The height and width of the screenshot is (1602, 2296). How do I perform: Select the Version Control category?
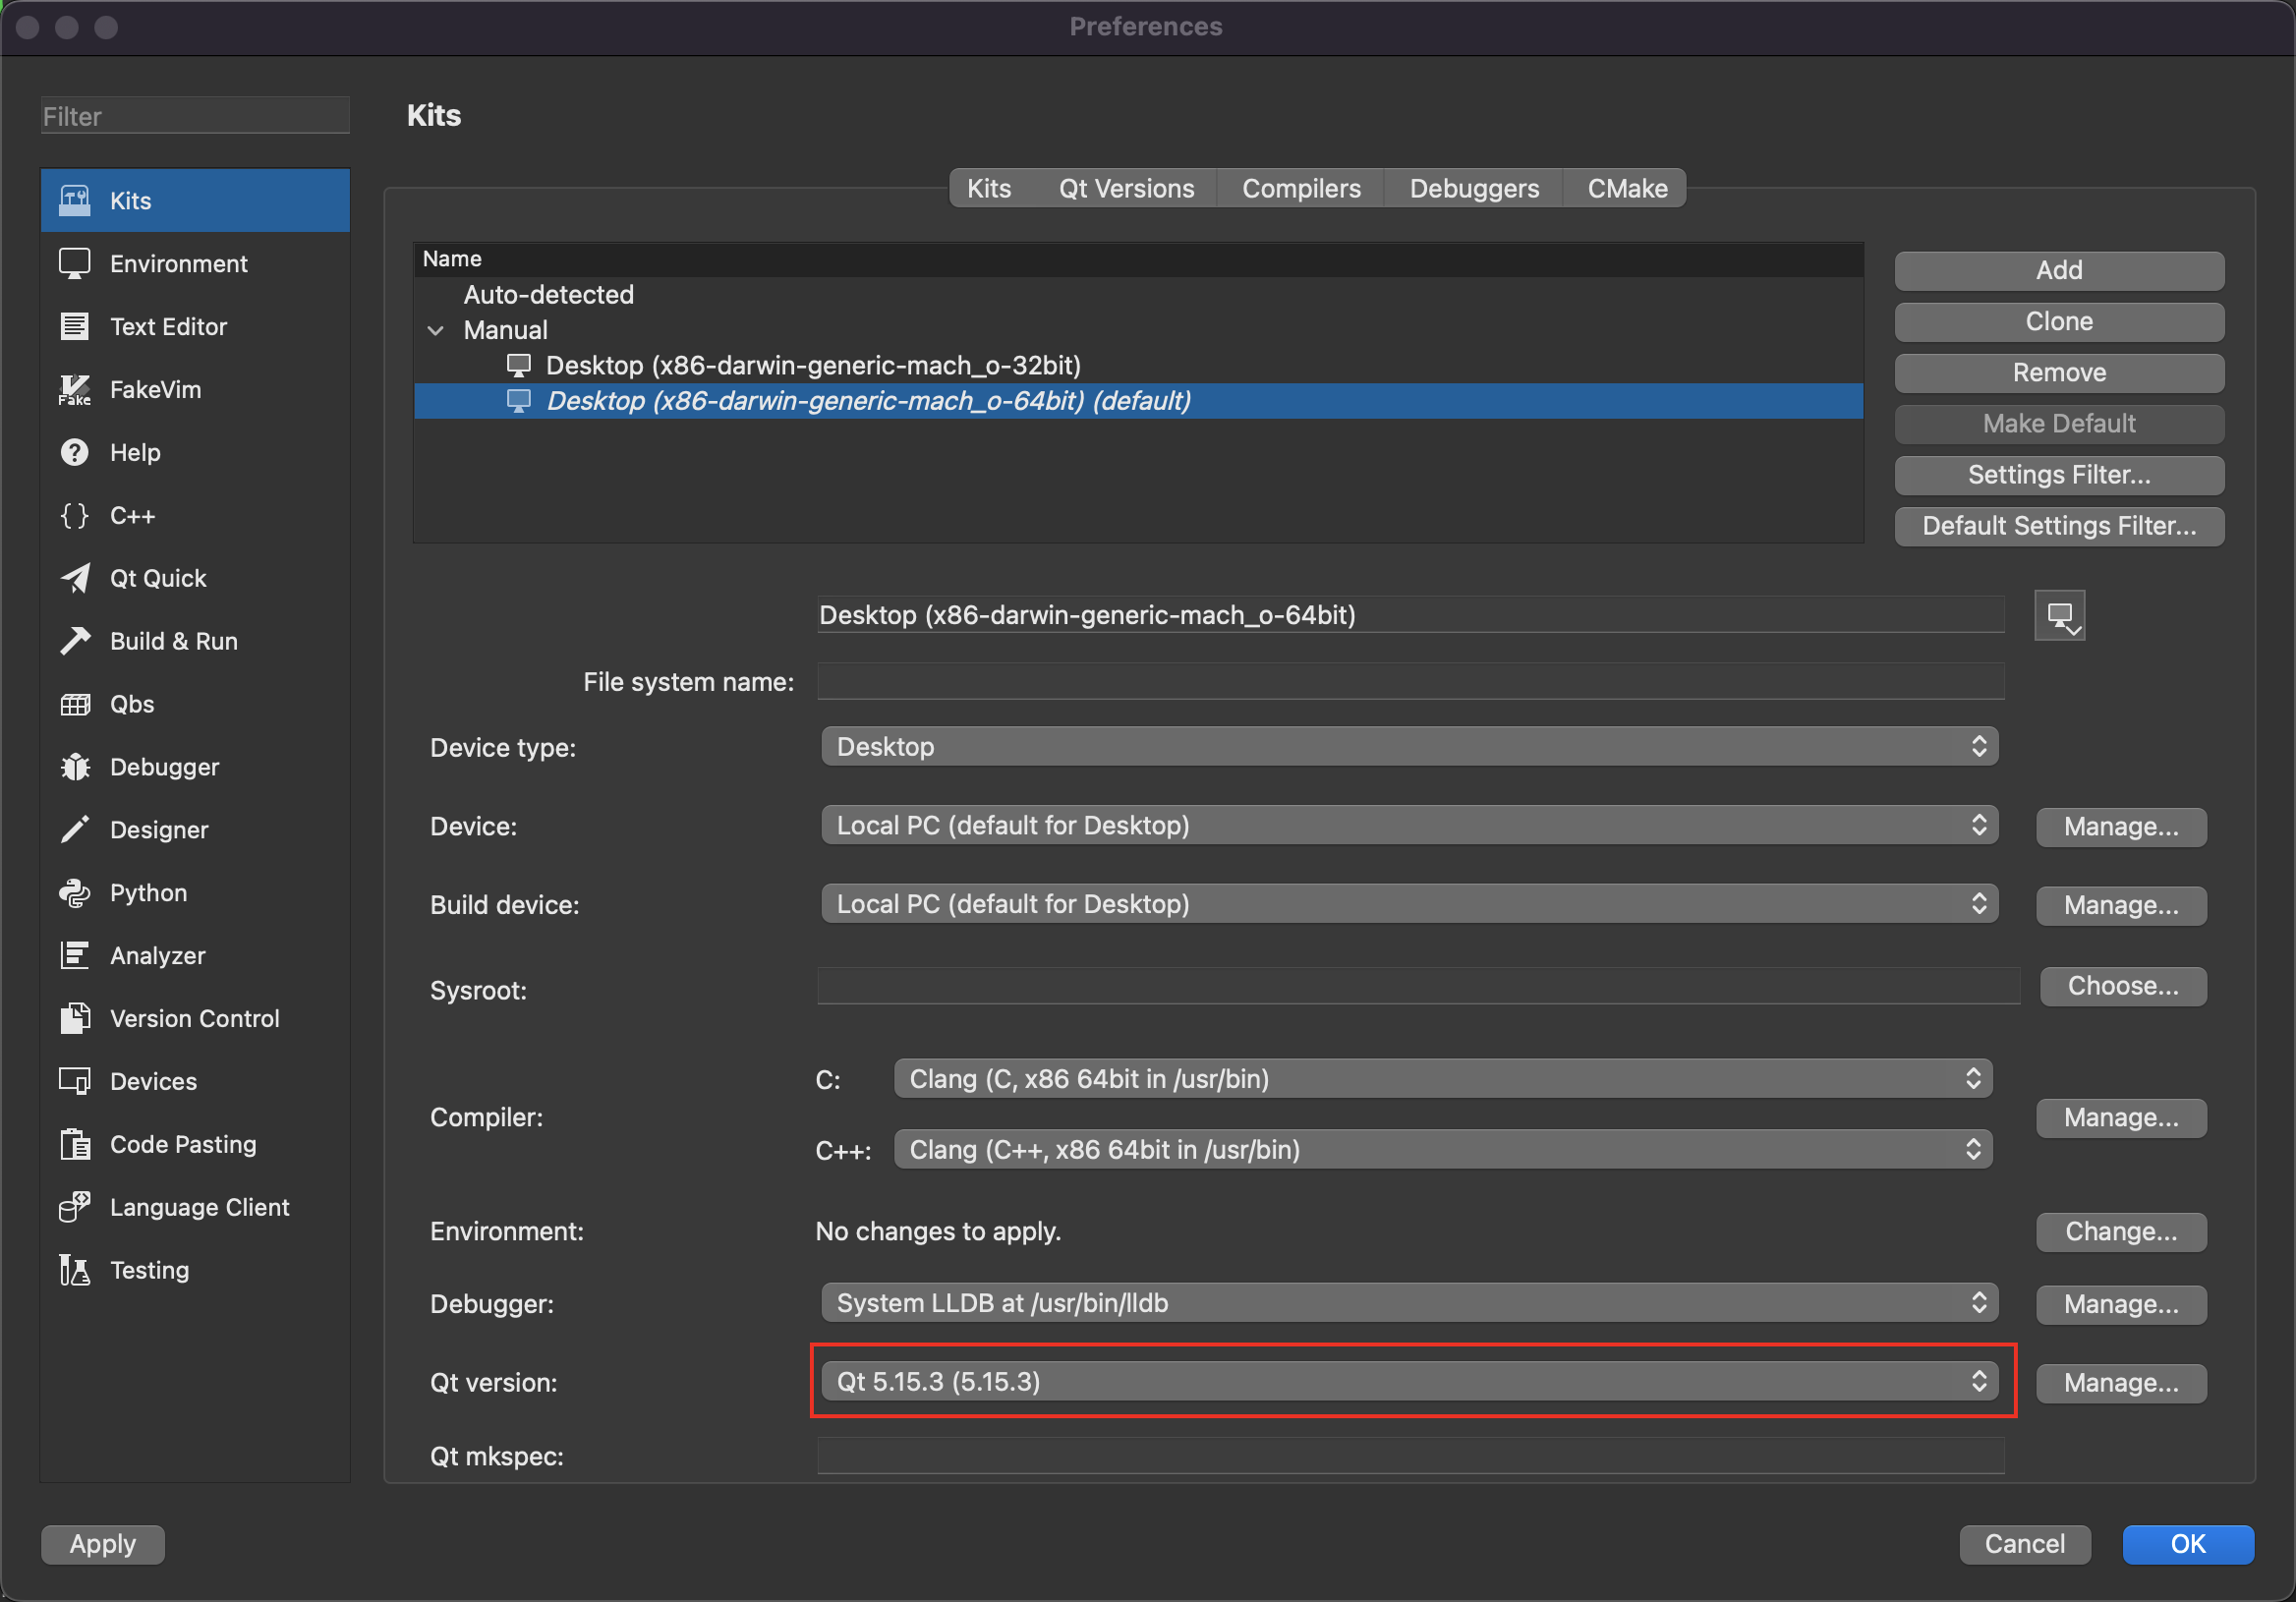click(194, 1018)
